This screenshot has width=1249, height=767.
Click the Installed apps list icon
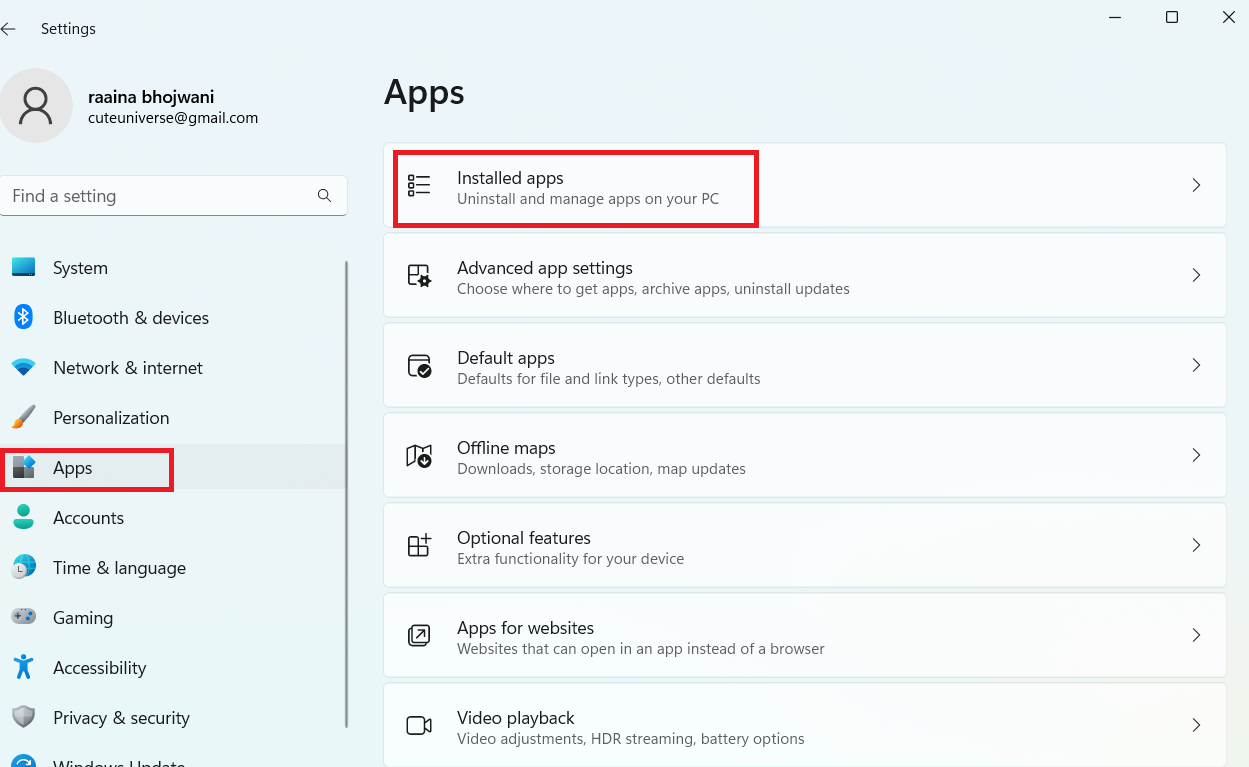[419, 185]
